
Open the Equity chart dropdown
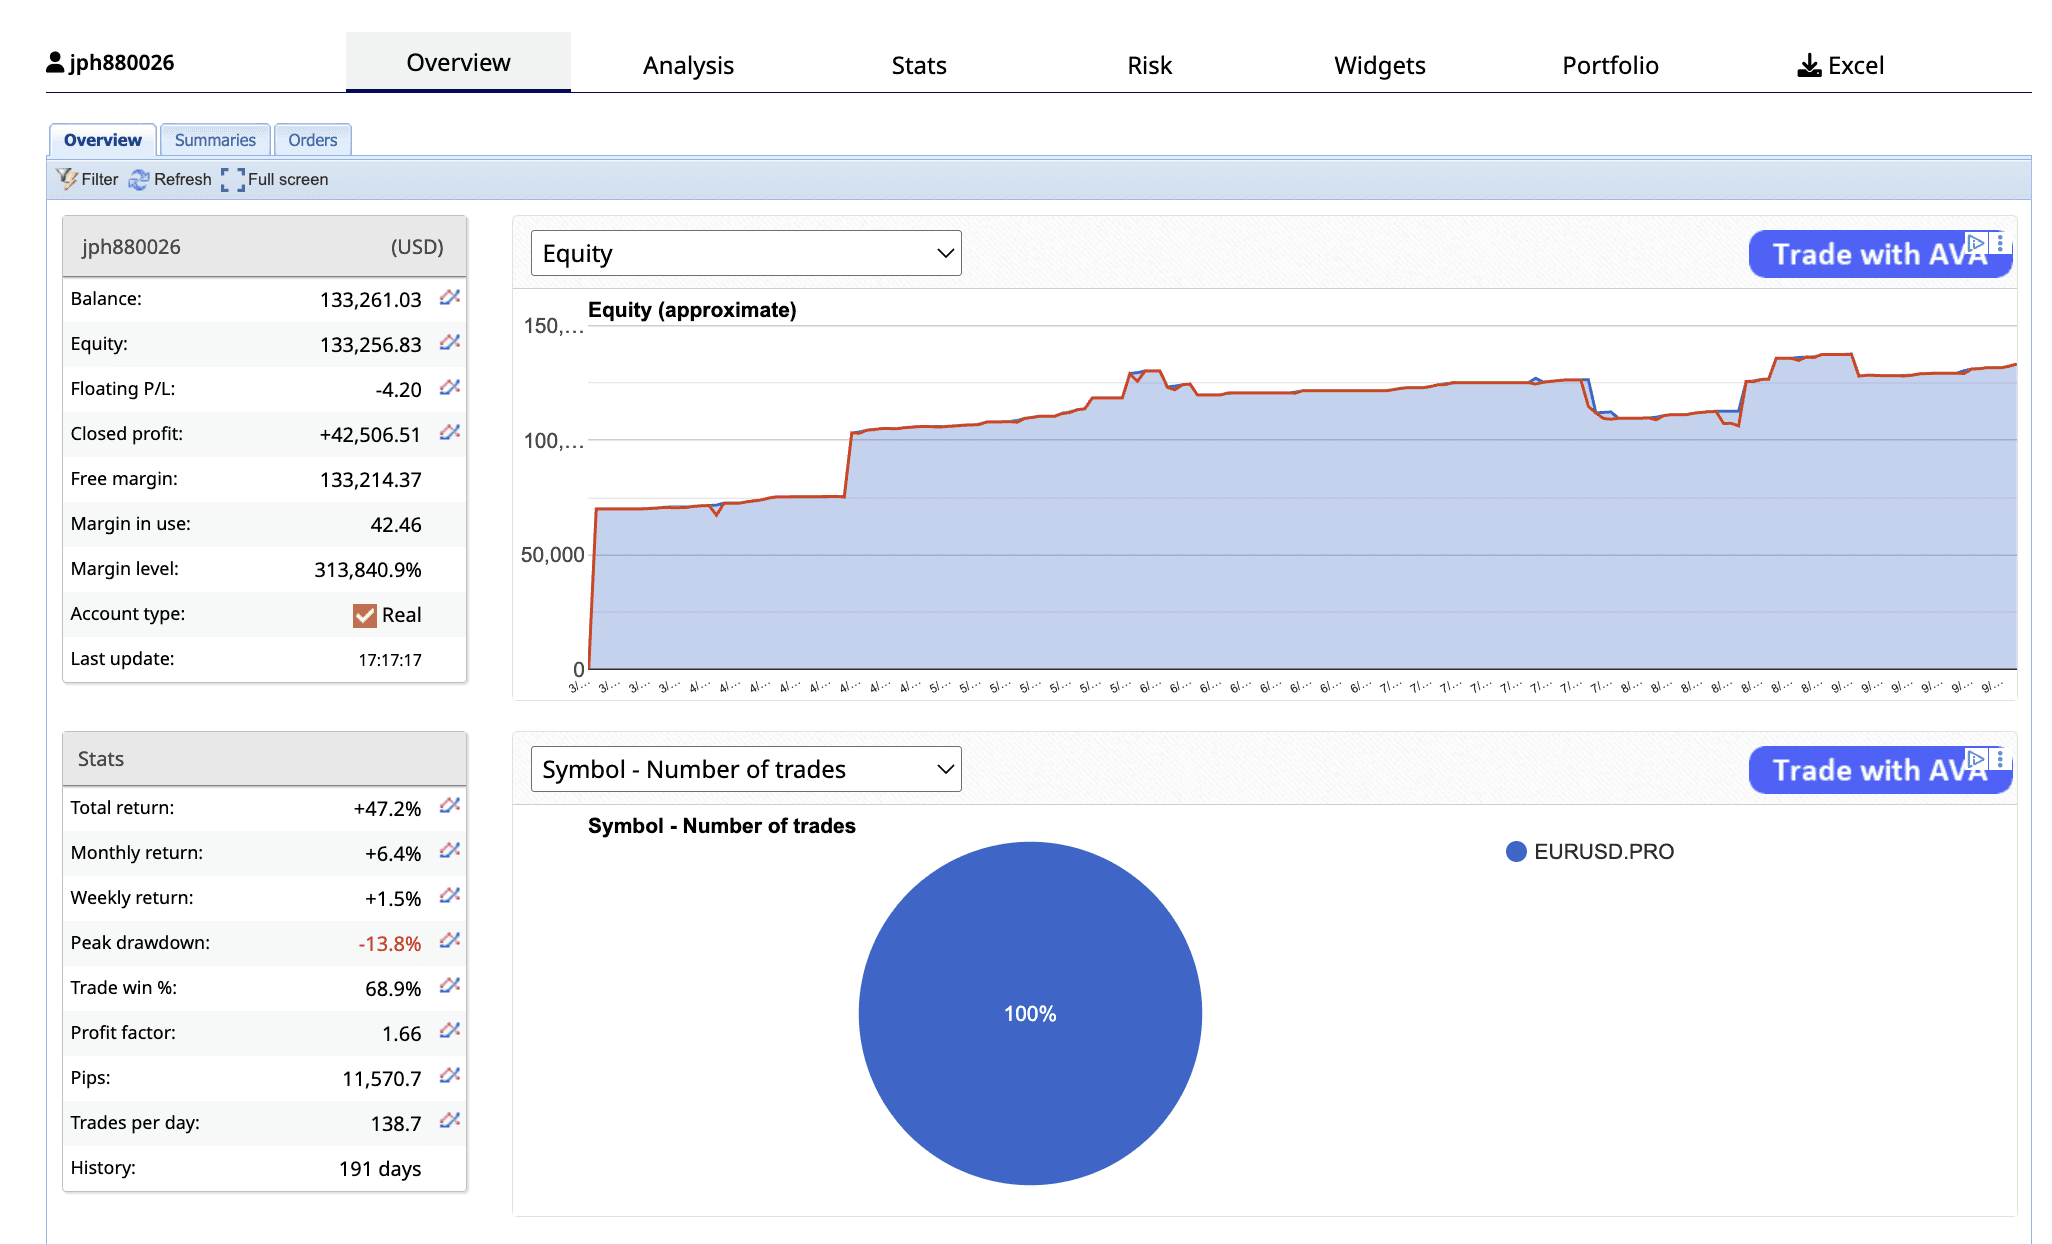coord(746,253)
